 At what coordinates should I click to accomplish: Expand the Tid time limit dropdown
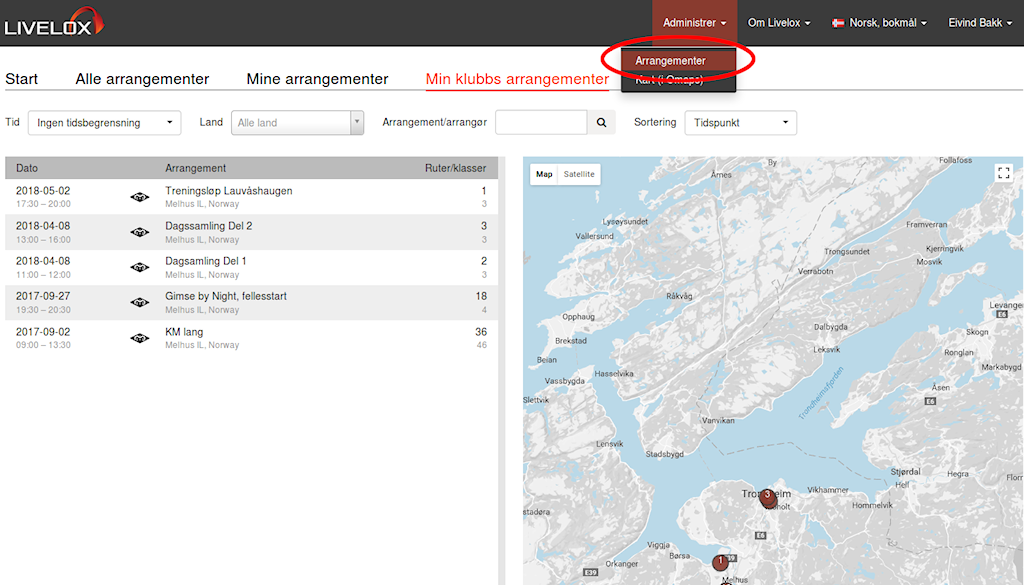pyautogui.click(x=104, y=123)
